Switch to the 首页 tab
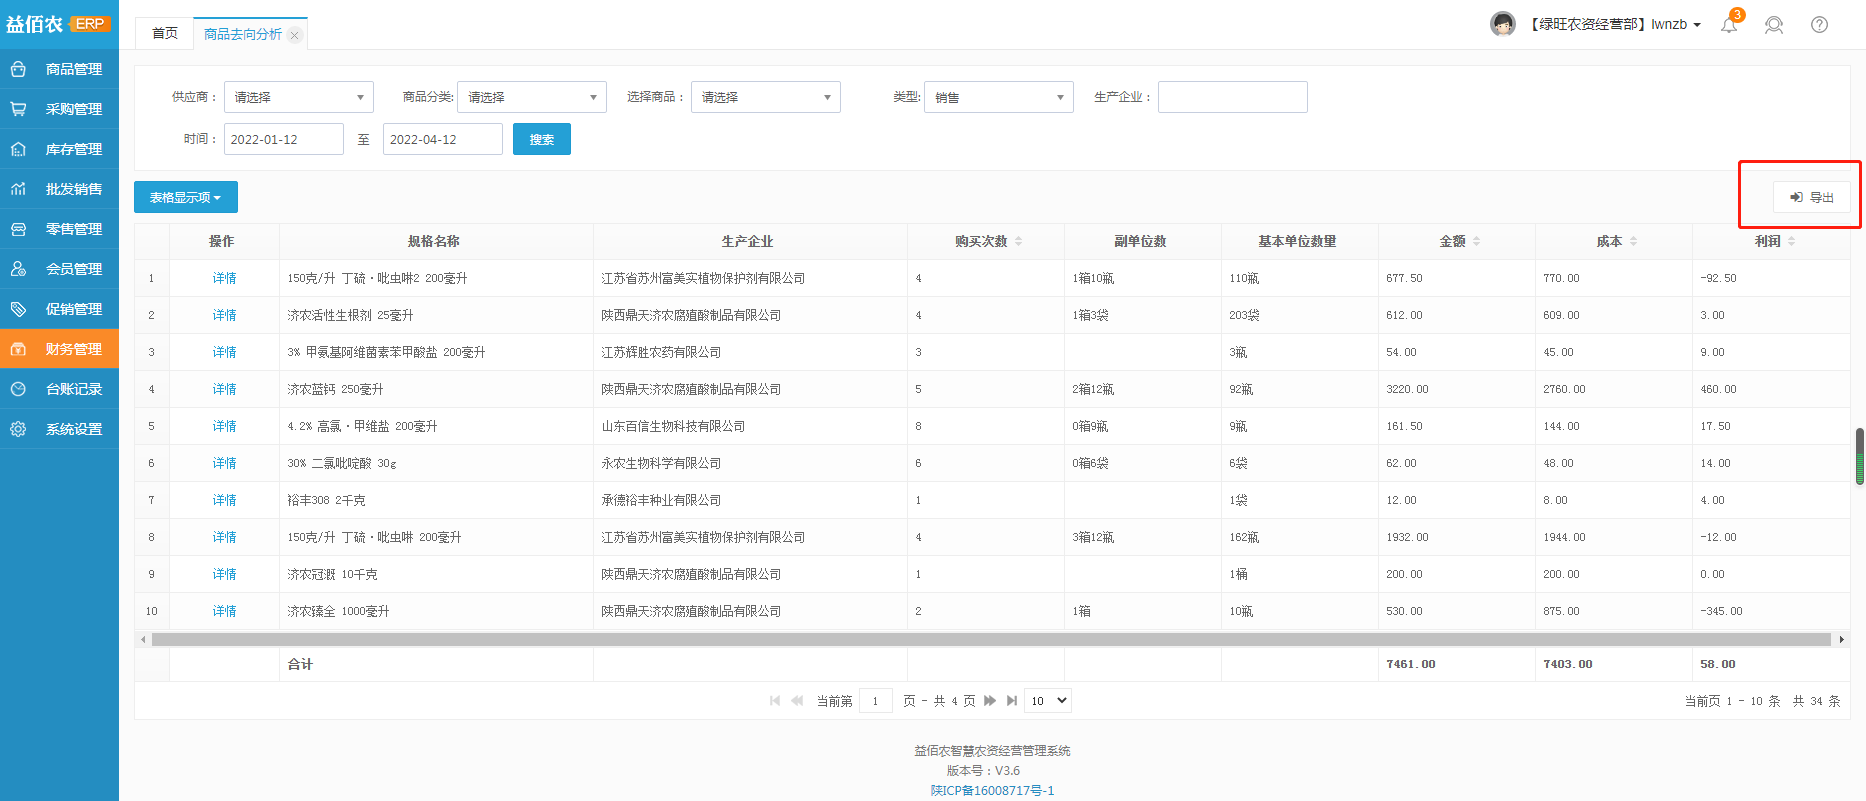The image size is (1866, 801). (x=165, y=34)
